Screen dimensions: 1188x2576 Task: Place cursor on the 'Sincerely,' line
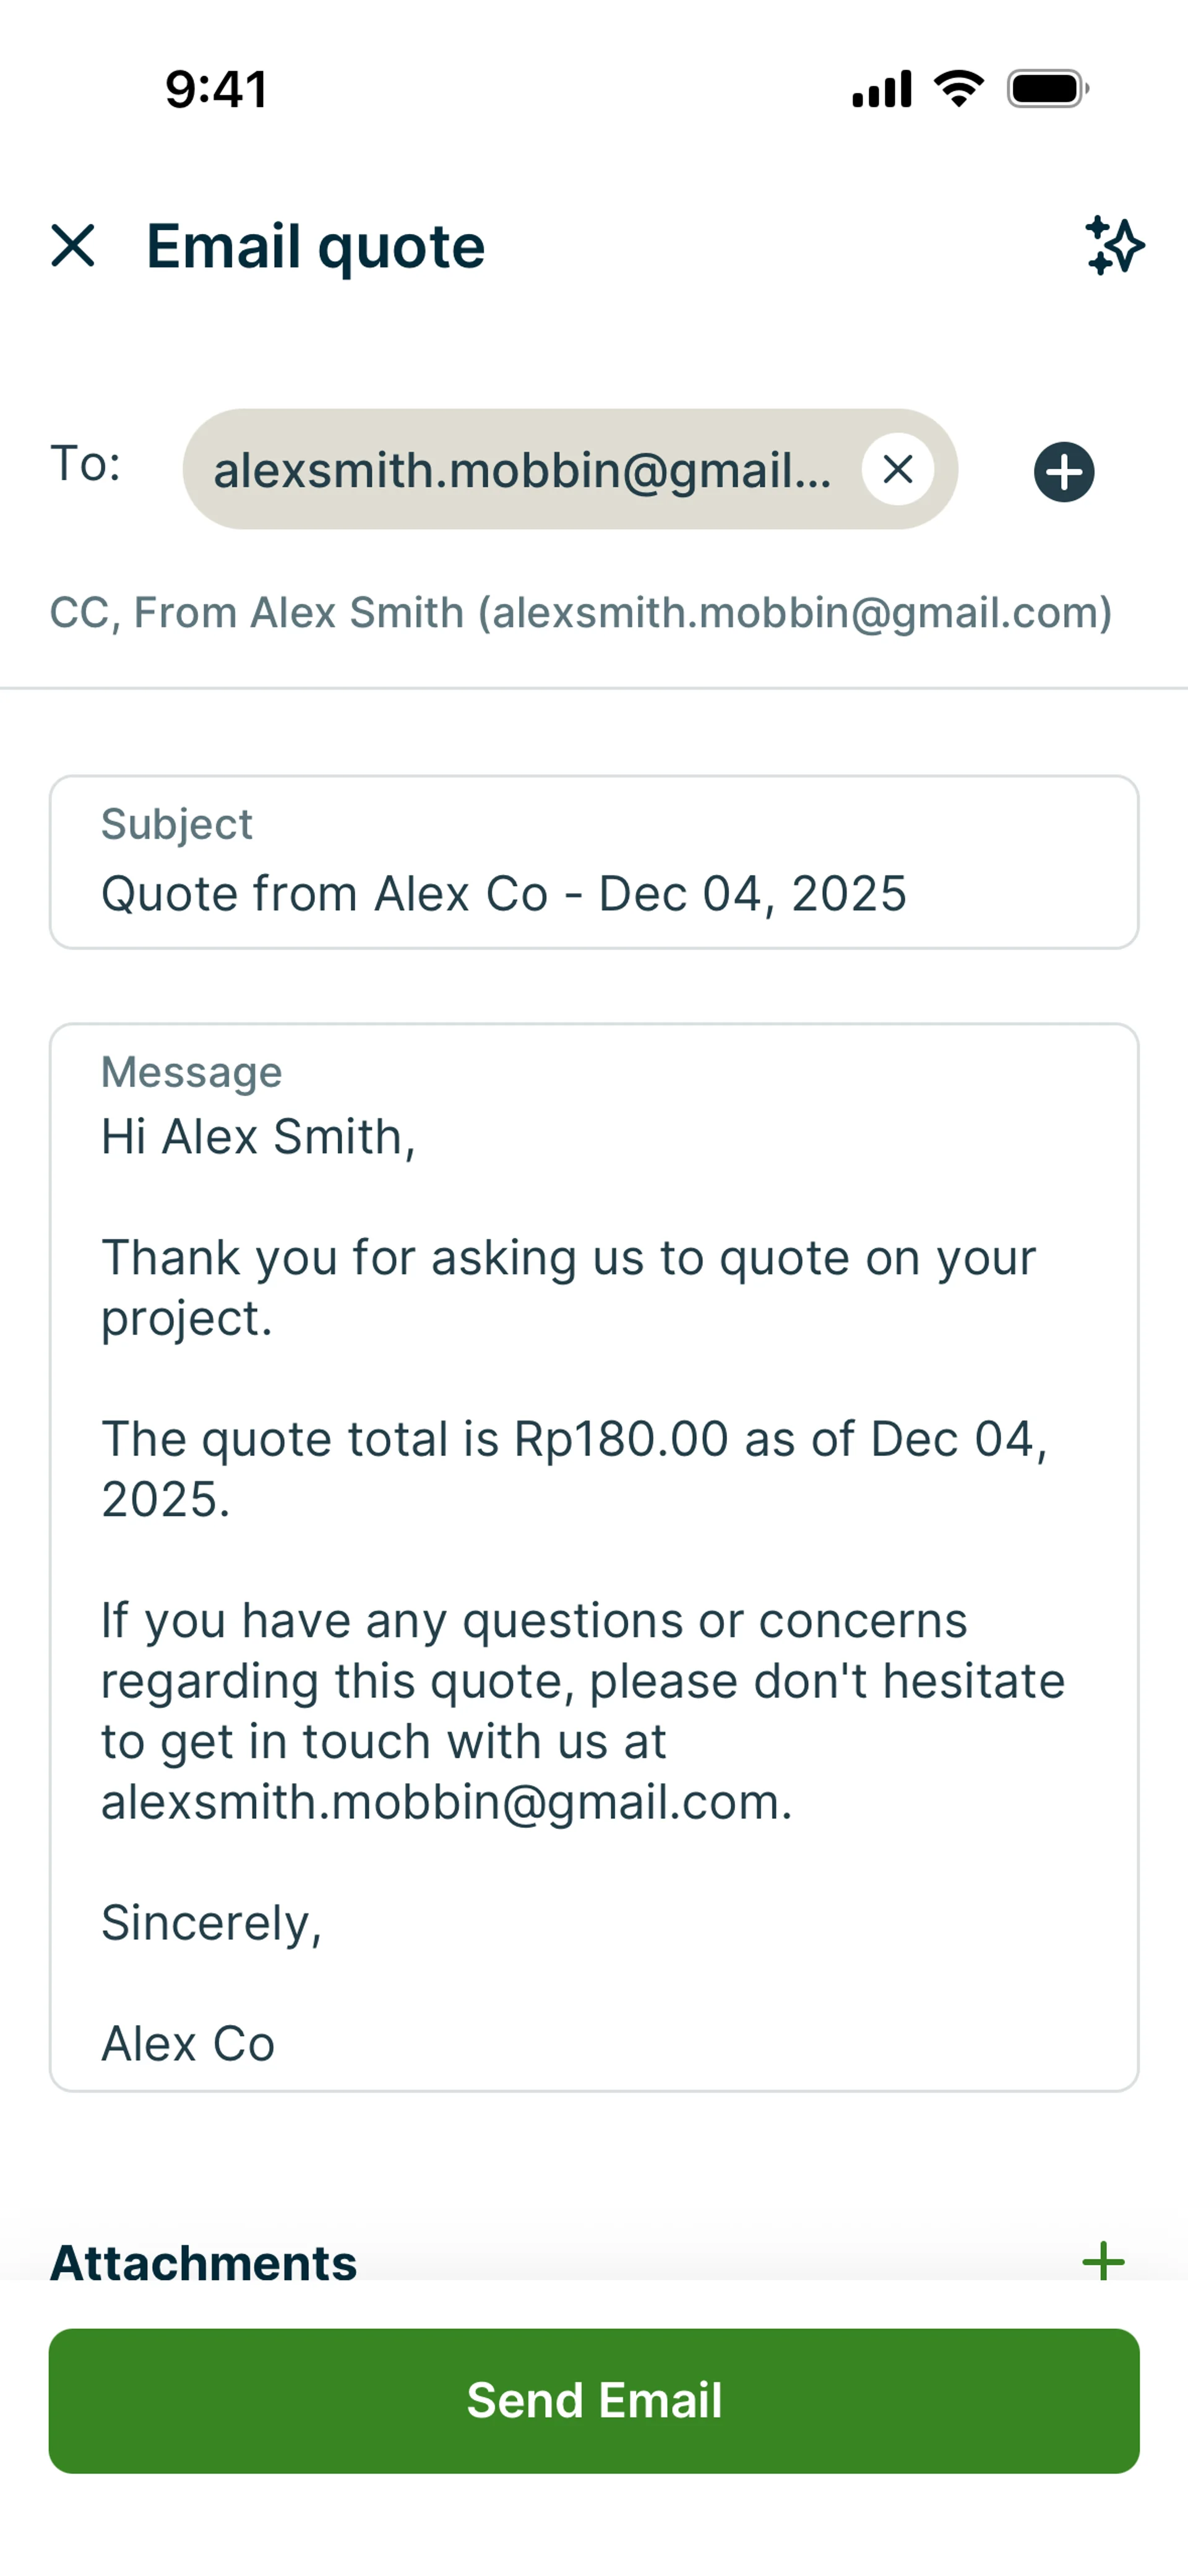coord(212,1923)
